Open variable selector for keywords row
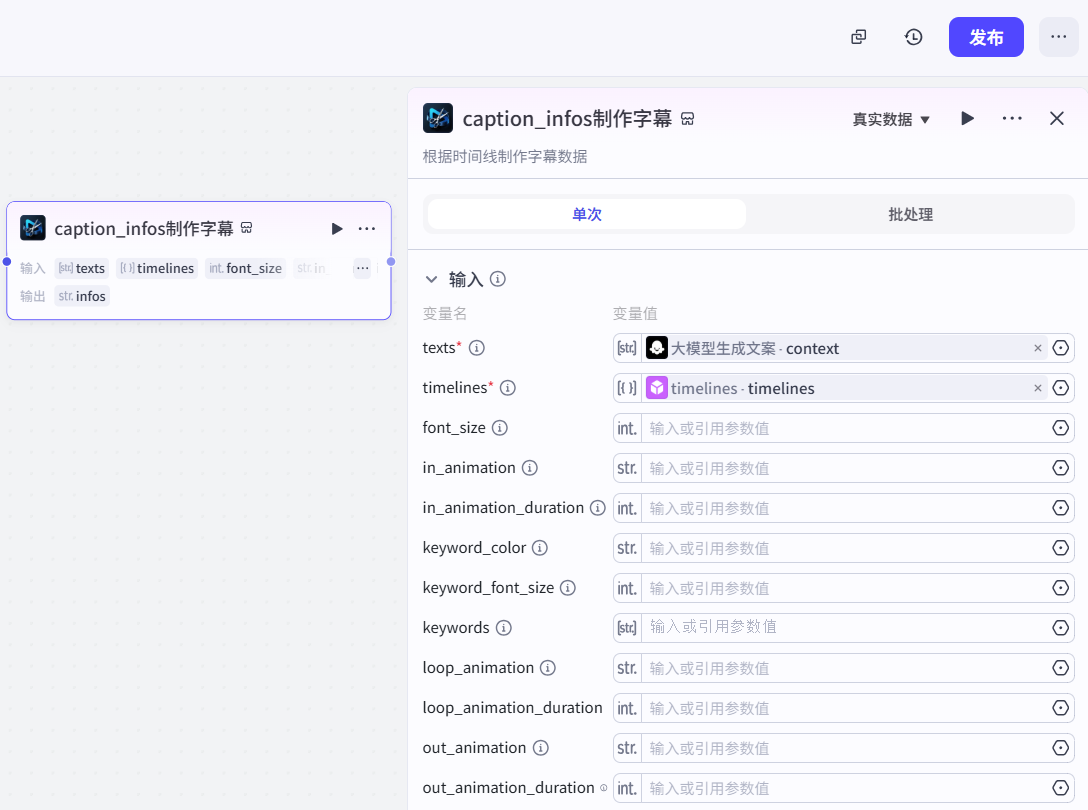This screenshot has width=1088, height=810. pyautogui.click(x=1060, y=627)
